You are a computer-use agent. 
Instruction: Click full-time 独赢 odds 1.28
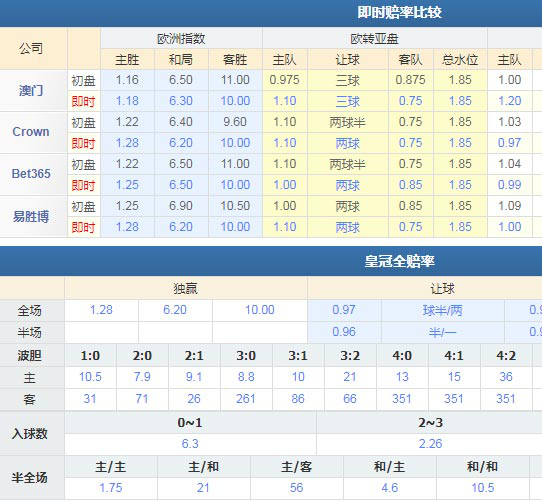(101, 310)
